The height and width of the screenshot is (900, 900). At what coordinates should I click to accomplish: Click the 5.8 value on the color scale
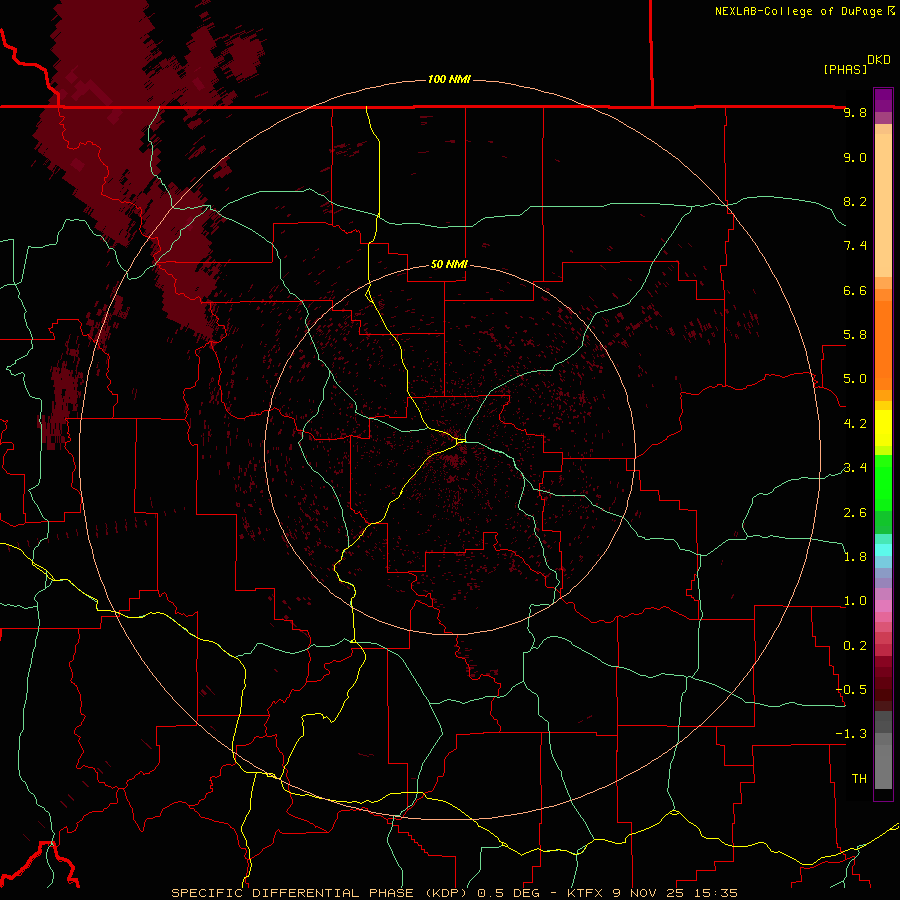click(855, 335)
